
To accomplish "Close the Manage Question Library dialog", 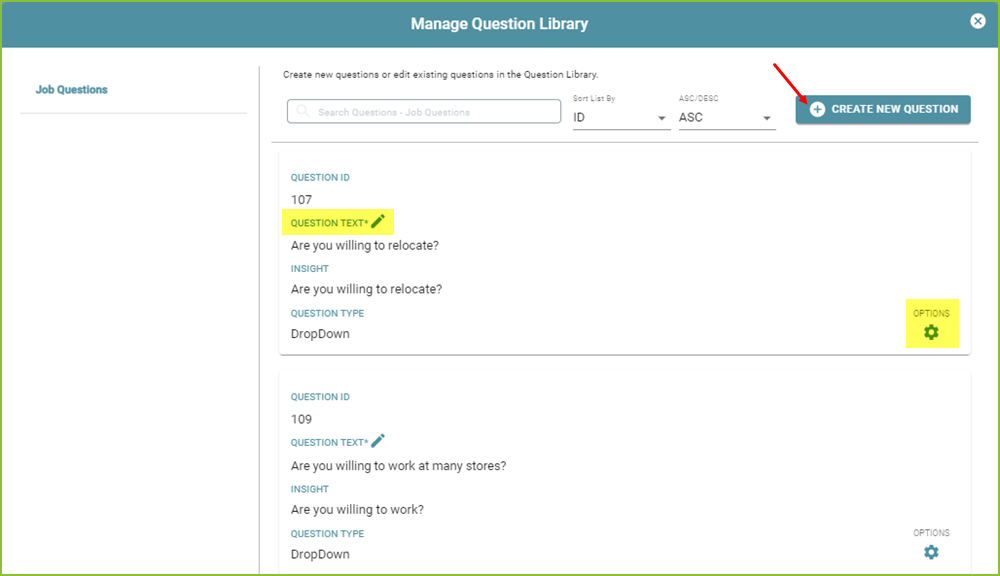I will click(978, 21).
